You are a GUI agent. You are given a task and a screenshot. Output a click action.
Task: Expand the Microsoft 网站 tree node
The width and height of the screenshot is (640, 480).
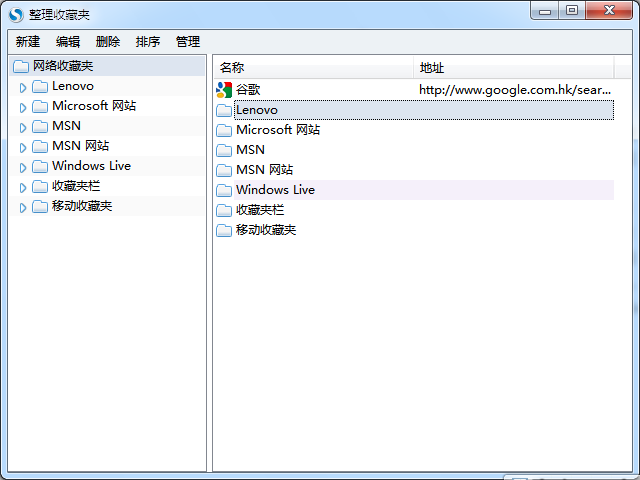pos(23,107)
